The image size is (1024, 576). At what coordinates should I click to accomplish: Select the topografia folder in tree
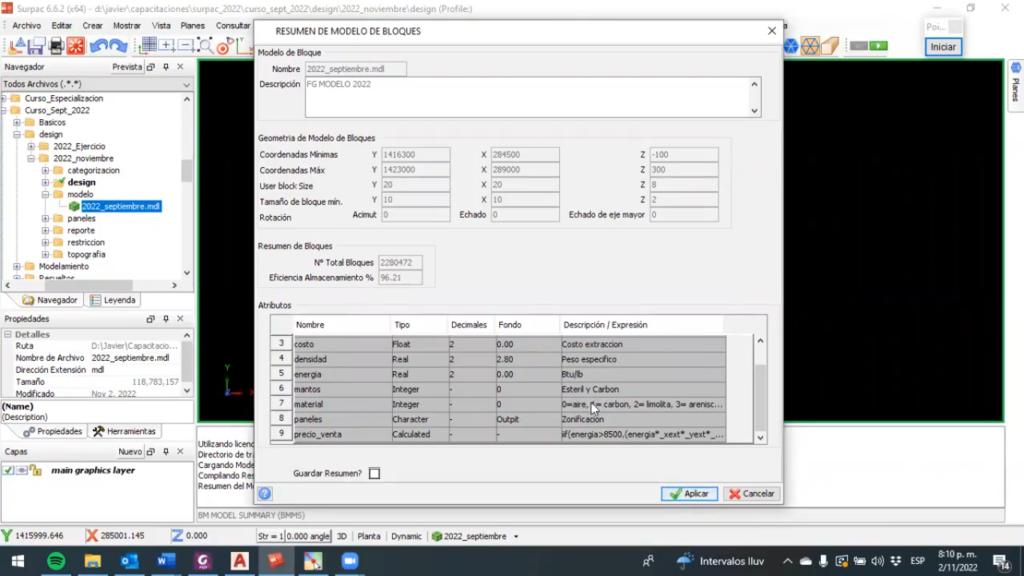[86, 255]
